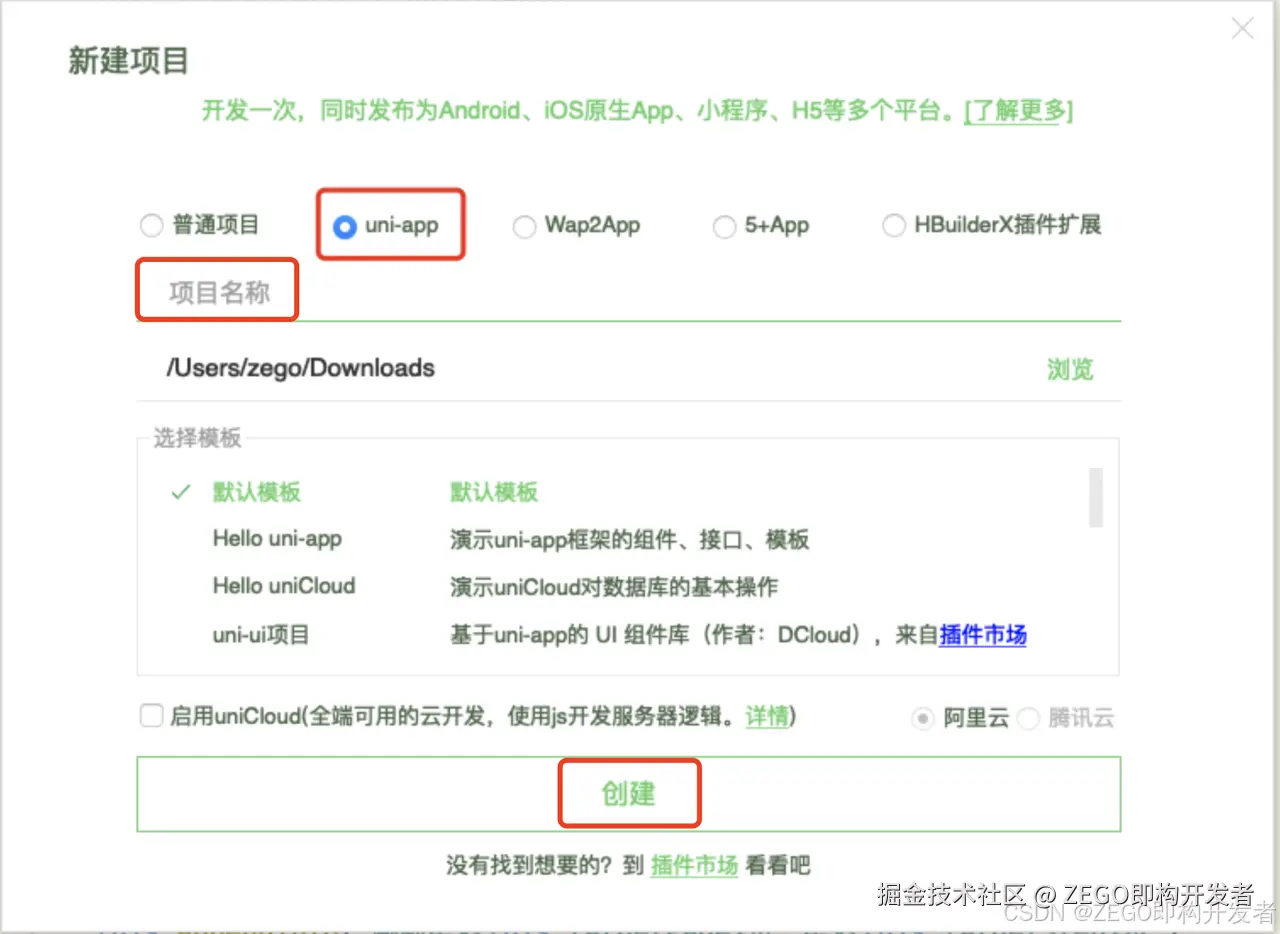This screenshot has height=934, width=1280.
Task: Select the 普通项目 radio button
Action: pyautogui.click(x=151, y=225)
